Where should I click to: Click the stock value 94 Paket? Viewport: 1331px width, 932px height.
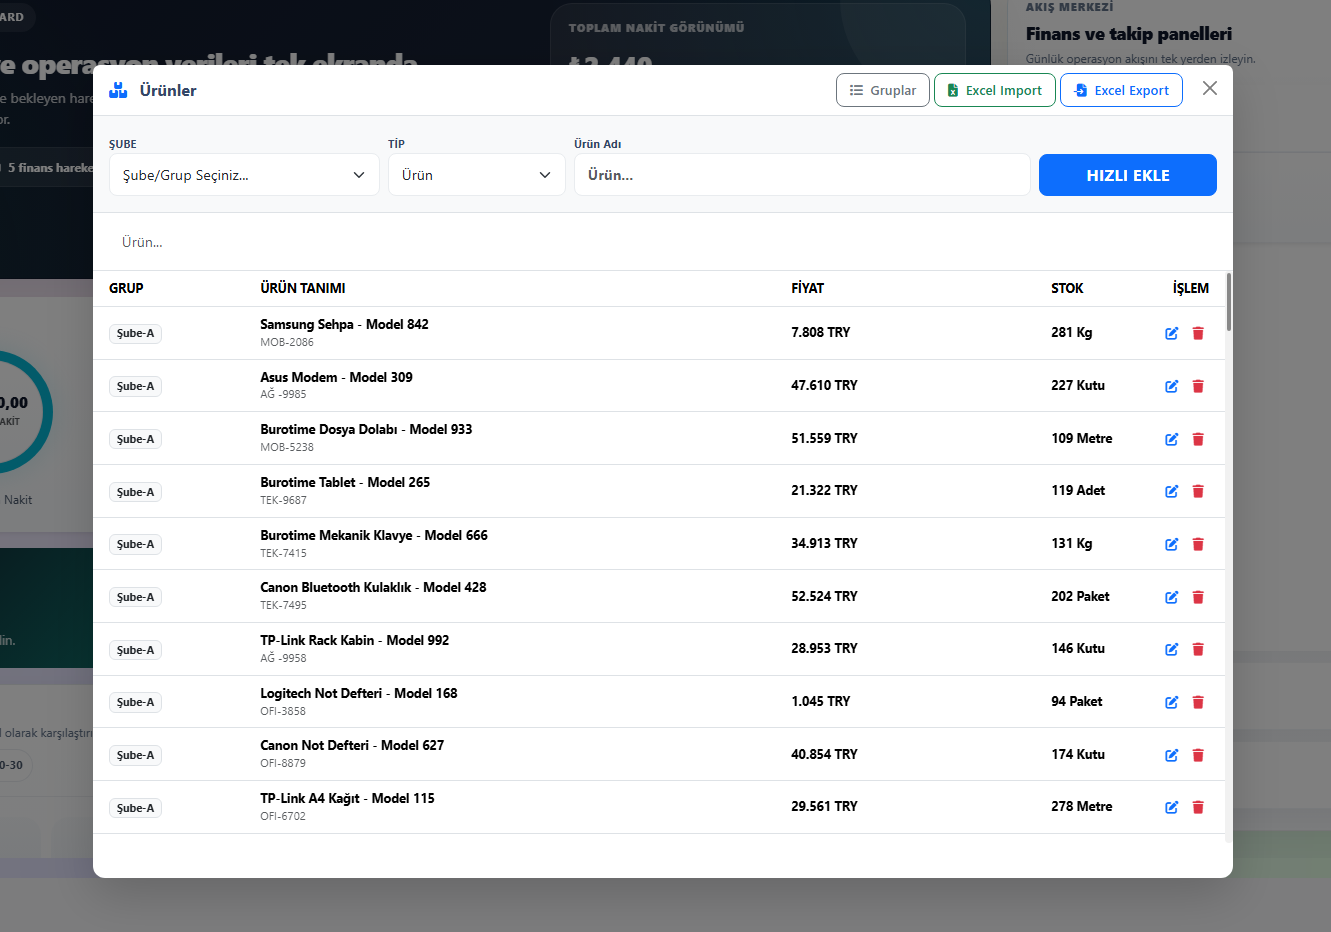click(x=1076, y=701)
